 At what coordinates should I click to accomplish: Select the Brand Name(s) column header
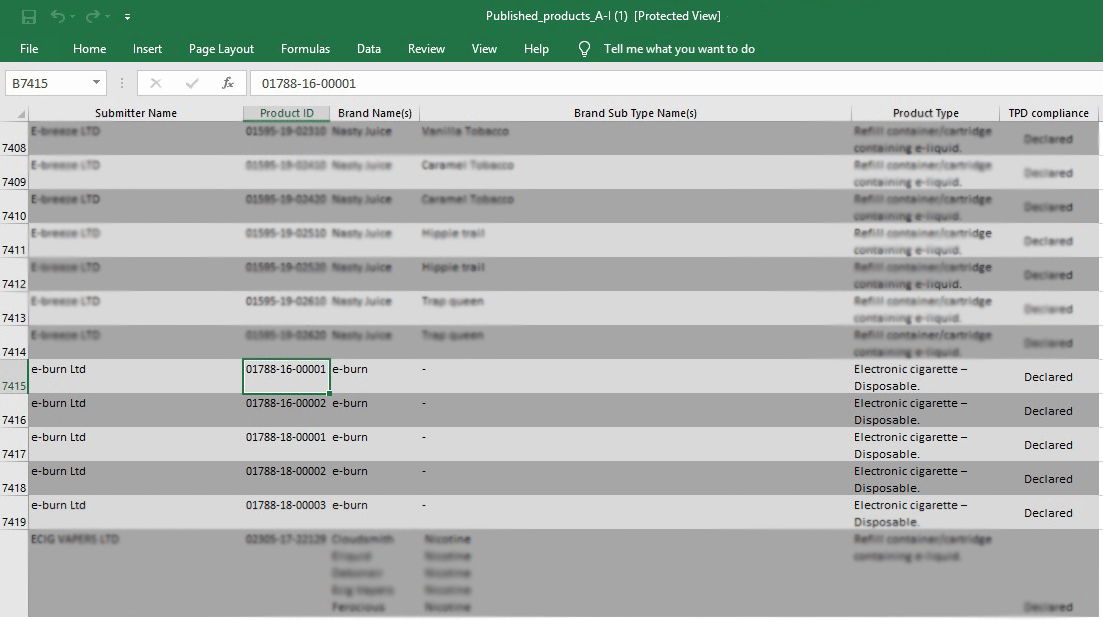tap(374, 113)
